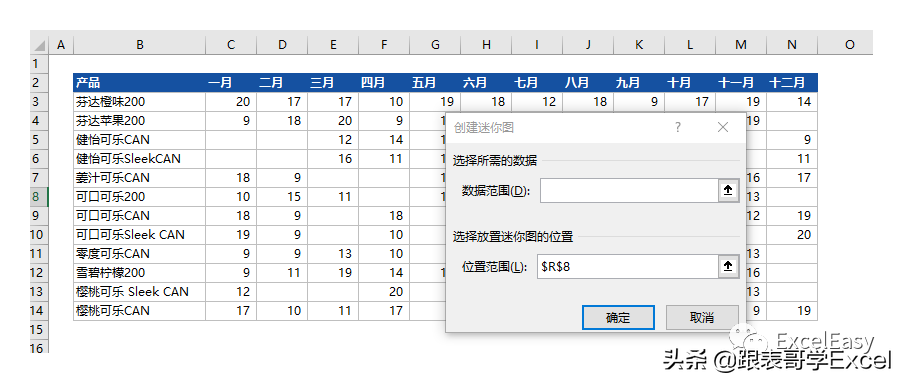Click the 八月 header cell
903x383 pixels.
(588, 82)
